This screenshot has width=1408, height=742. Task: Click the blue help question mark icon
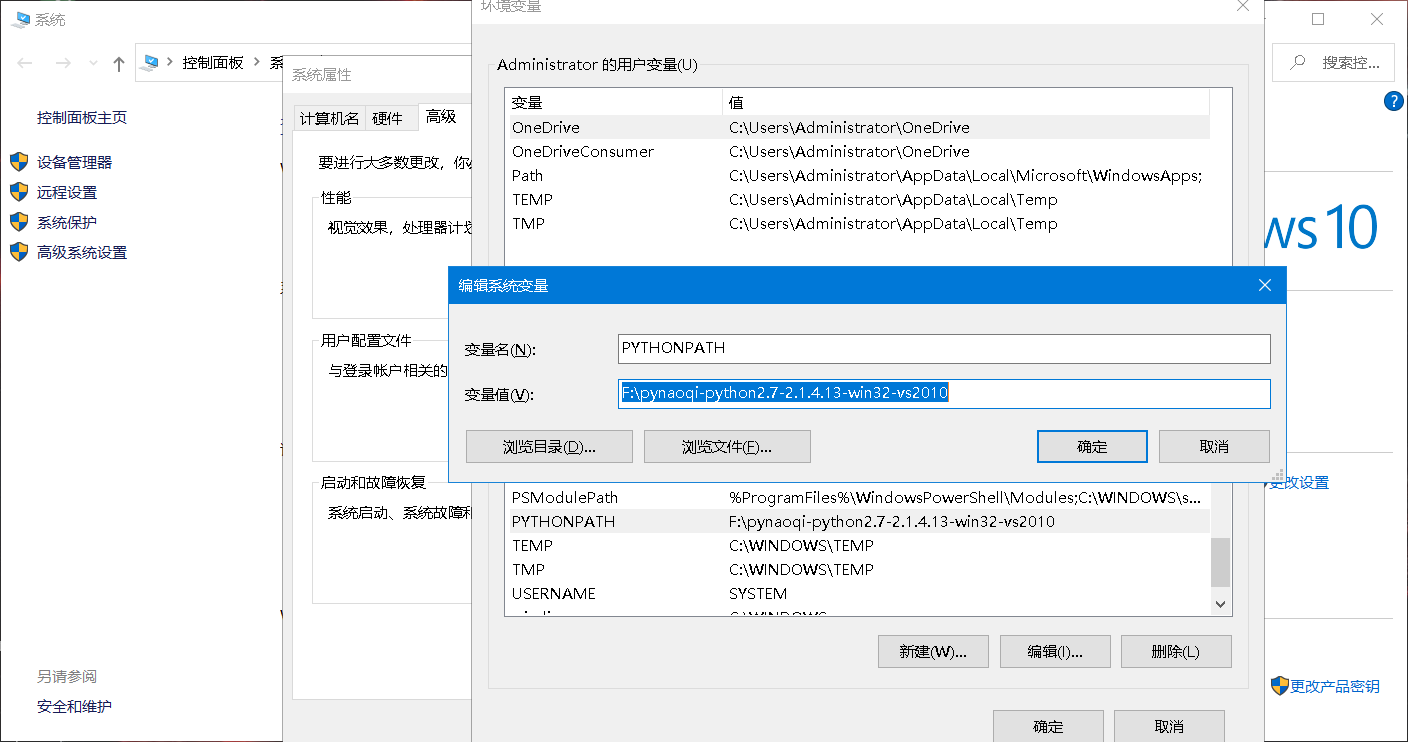tap(1394, 100)
